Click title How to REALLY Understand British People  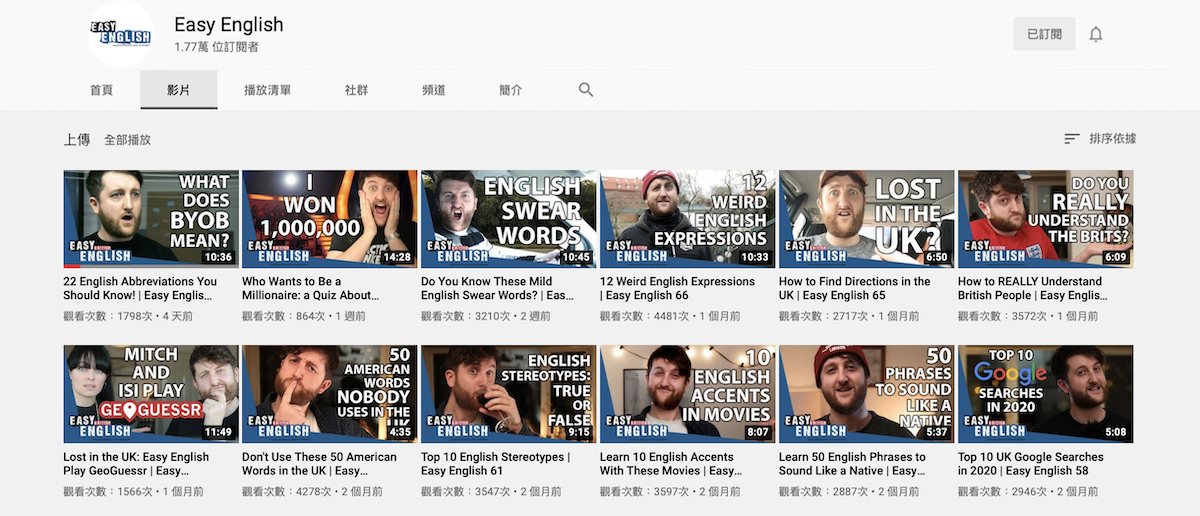(x=1033, y=289)
